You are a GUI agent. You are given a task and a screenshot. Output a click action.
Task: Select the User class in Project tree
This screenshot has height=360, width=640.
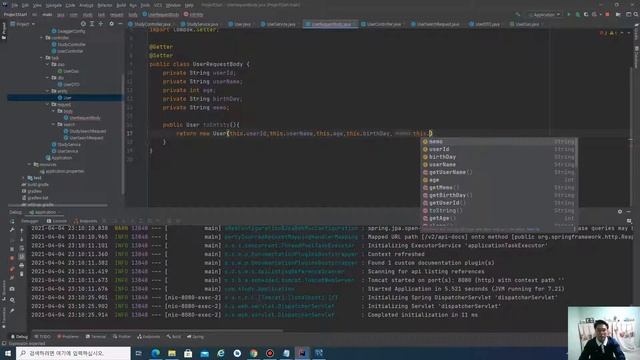(64, 98)
